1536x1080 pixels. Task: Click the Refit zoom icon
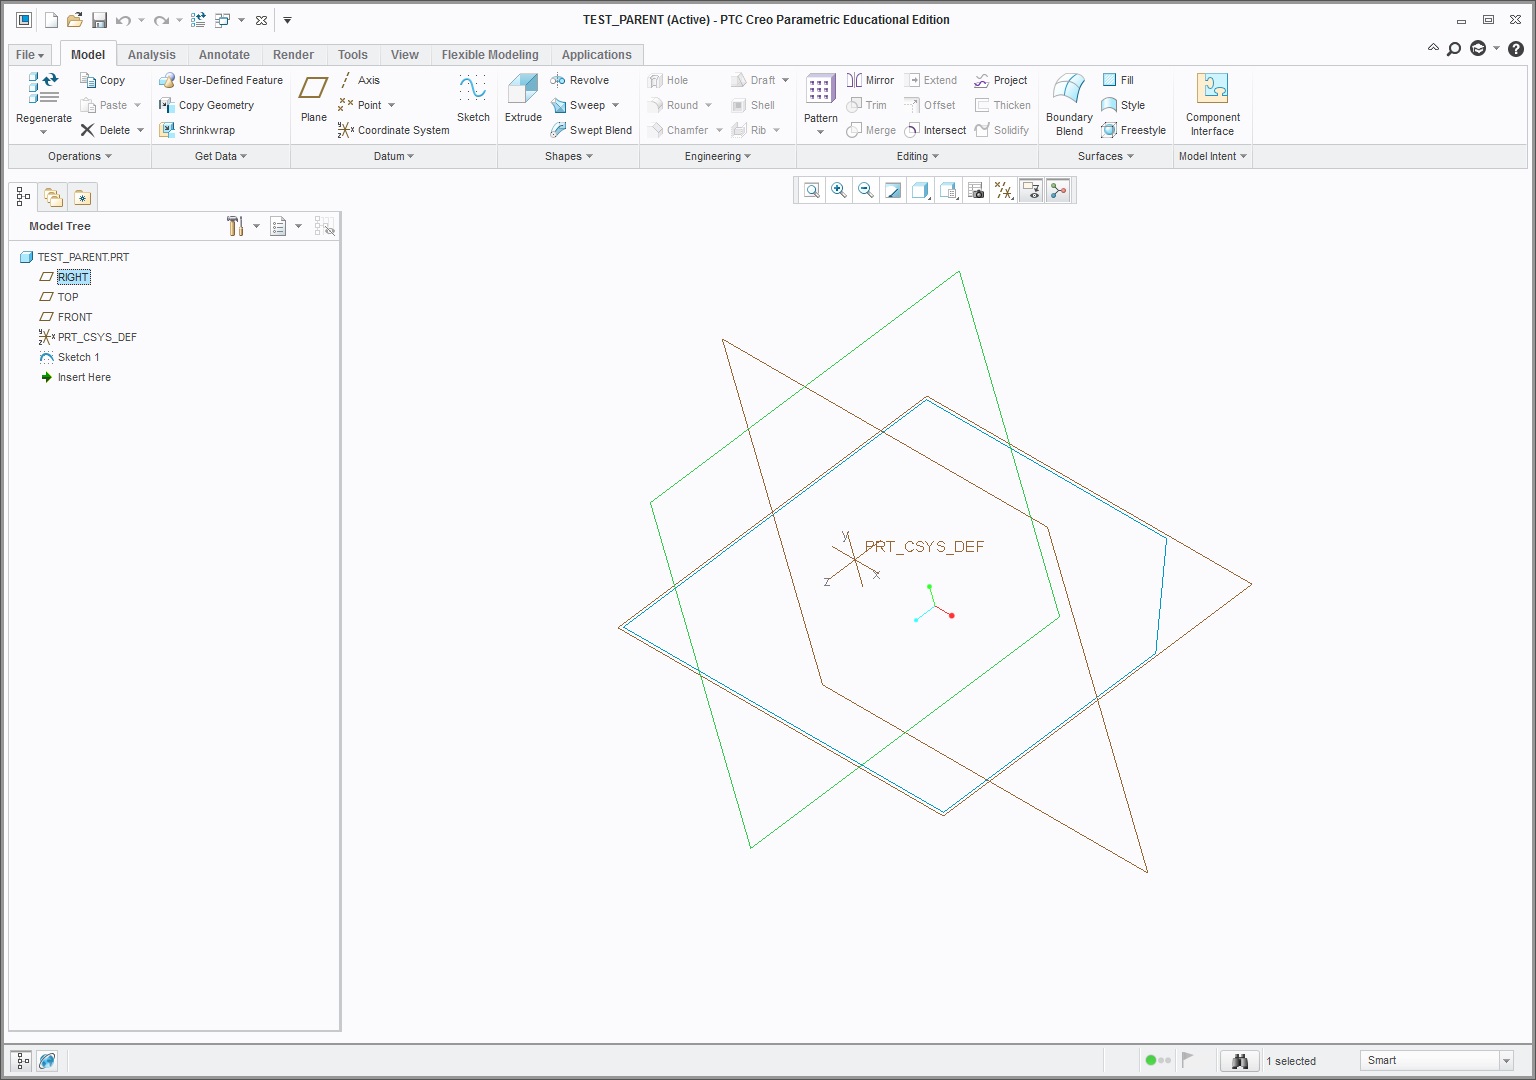(812, 190)
